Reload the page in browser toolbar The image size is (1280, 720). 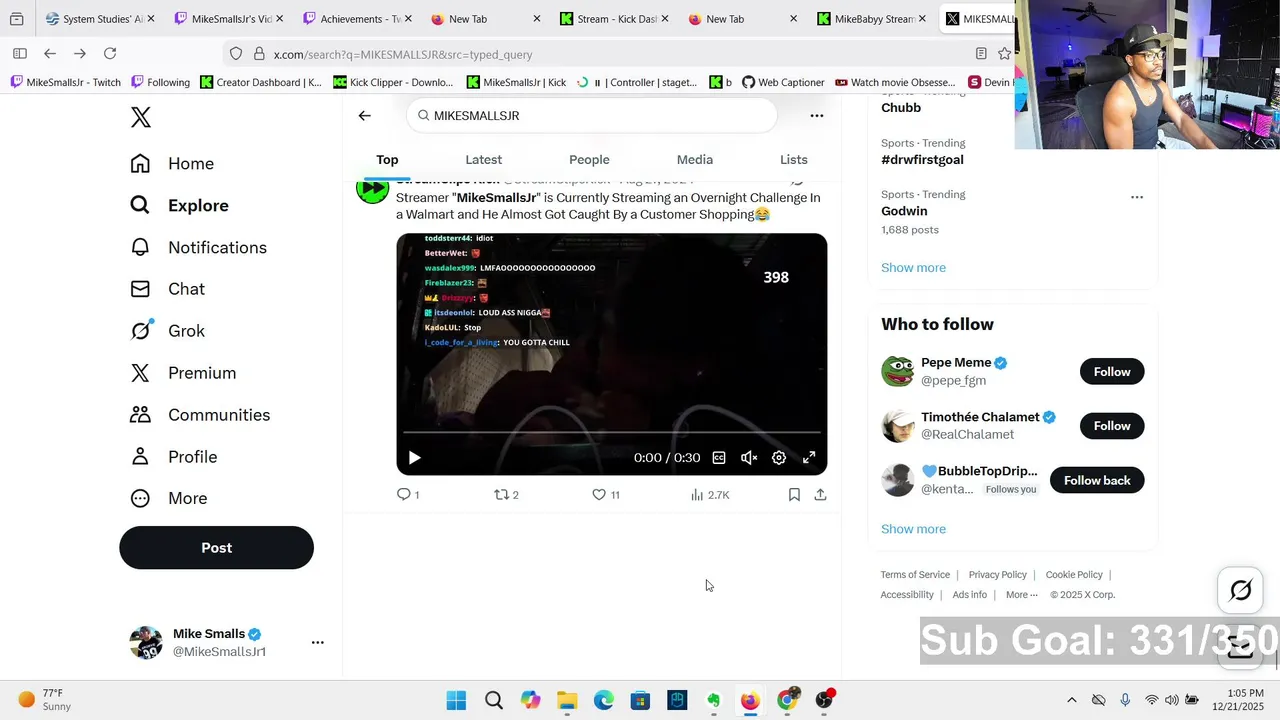click(x=110, y=54)
